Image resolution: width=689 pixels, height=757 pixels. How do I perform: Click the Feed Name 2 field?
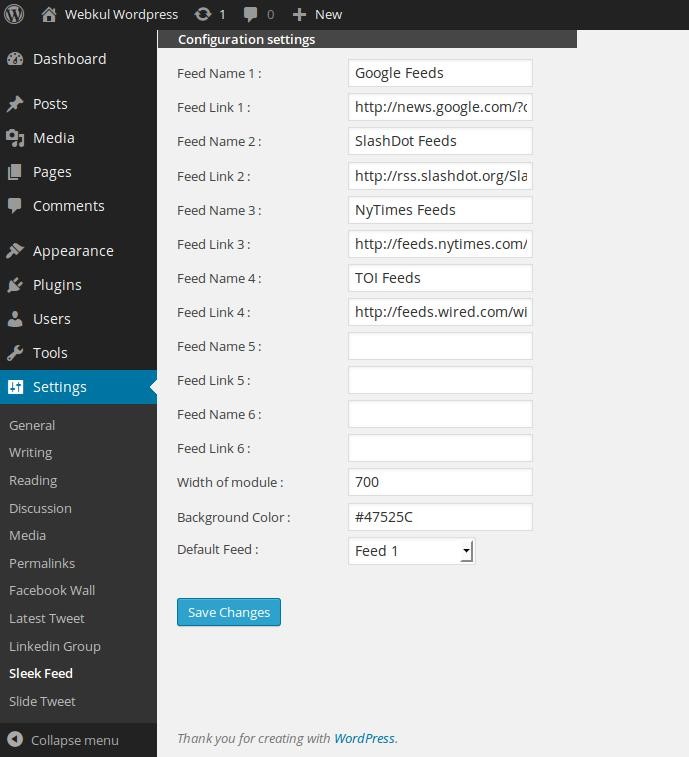440,141
